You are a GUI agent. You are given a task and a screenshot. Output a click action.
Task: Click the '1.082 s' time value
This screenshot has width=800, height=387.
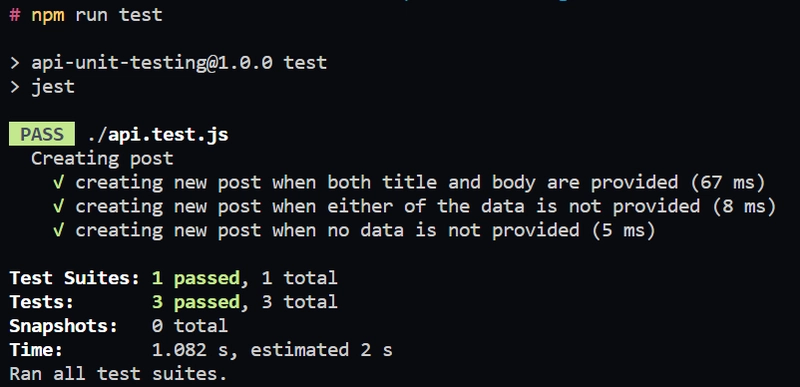pos(190,350)
